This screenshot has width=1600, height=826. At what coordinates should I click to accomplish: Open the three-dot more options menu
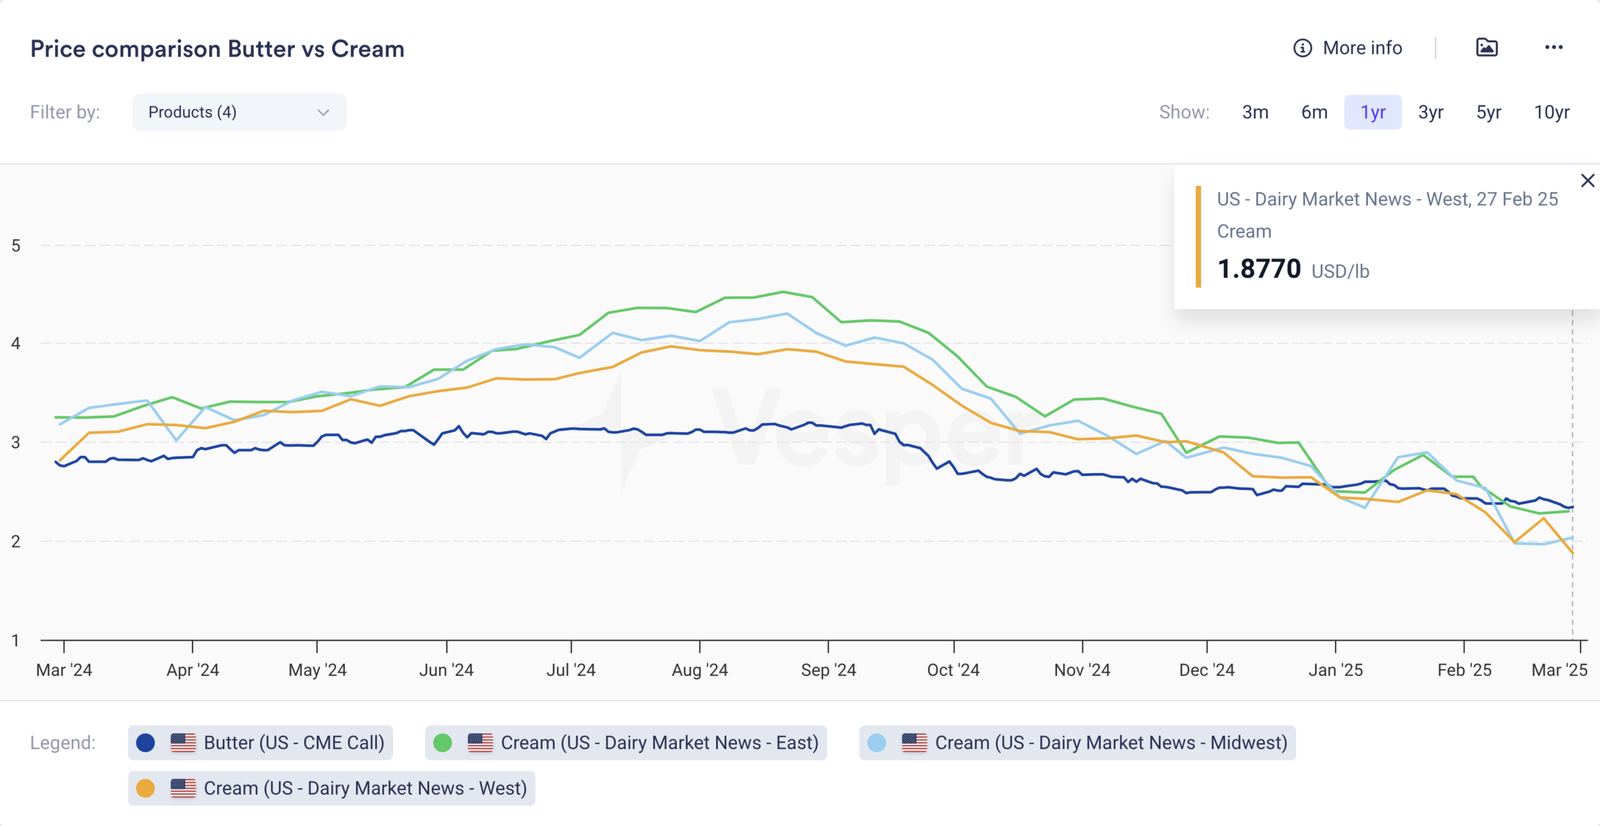1553,48
